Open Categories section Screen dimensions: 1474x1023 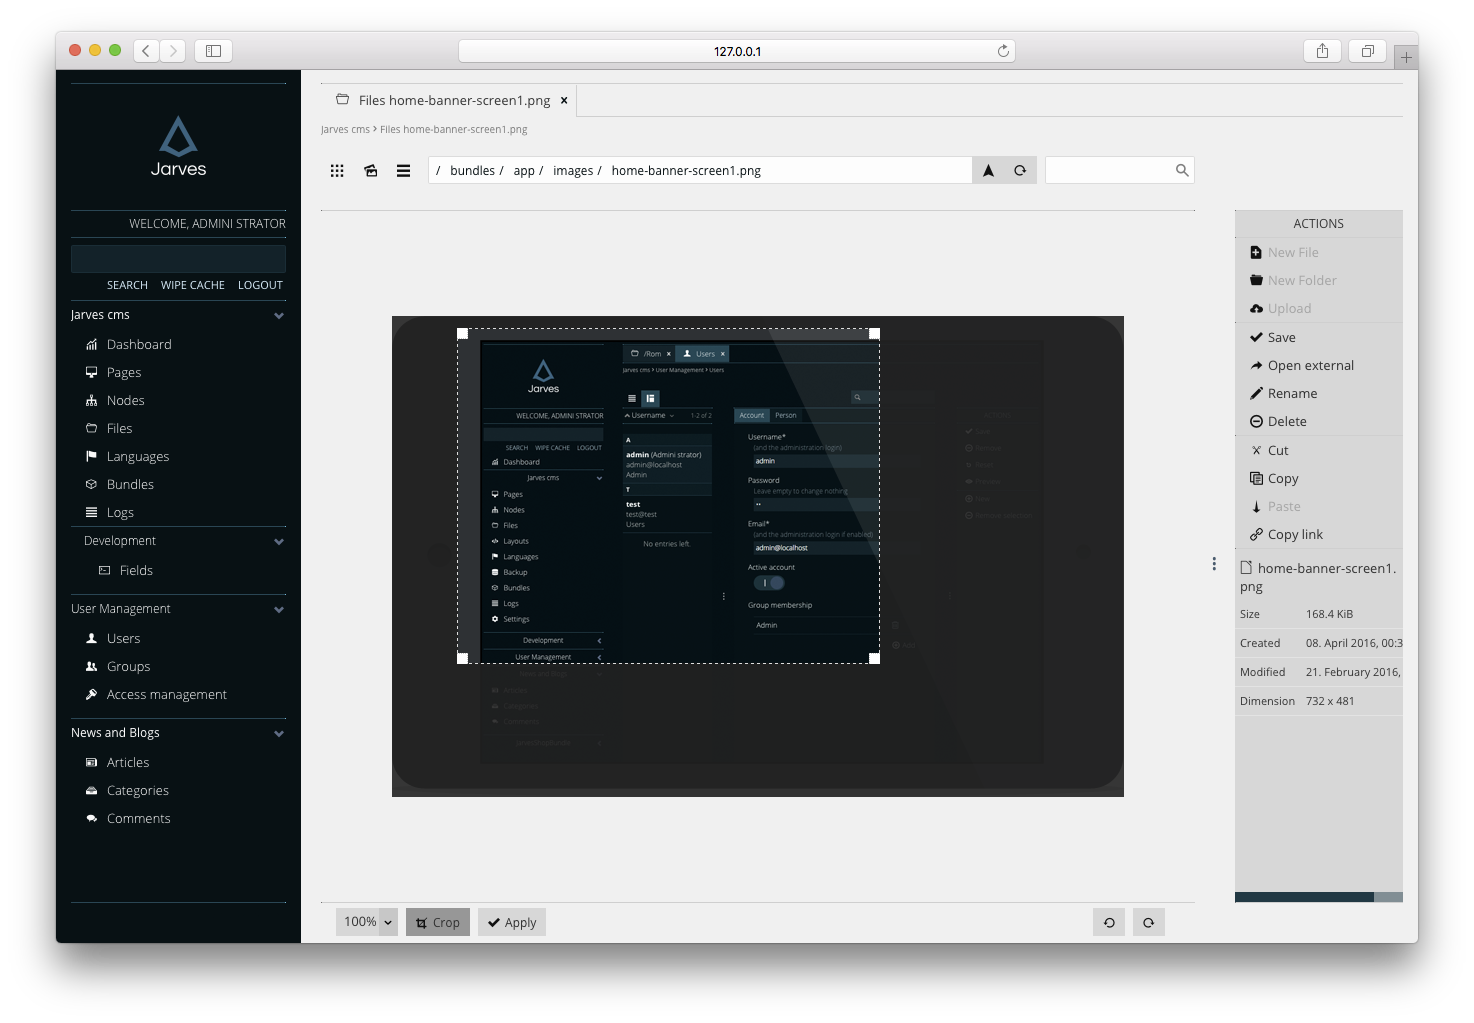[138, 790]
